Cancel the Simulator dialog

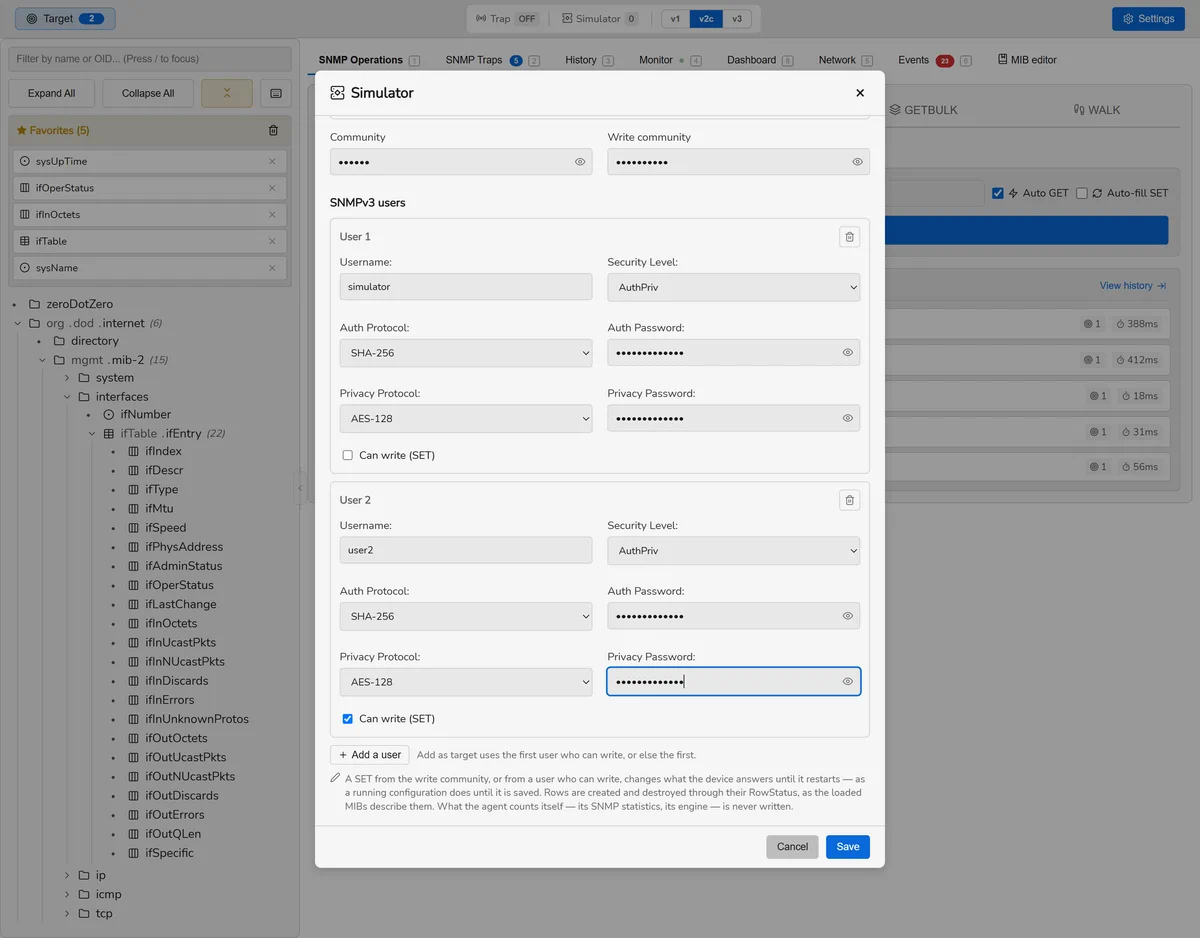coord(792,847)
